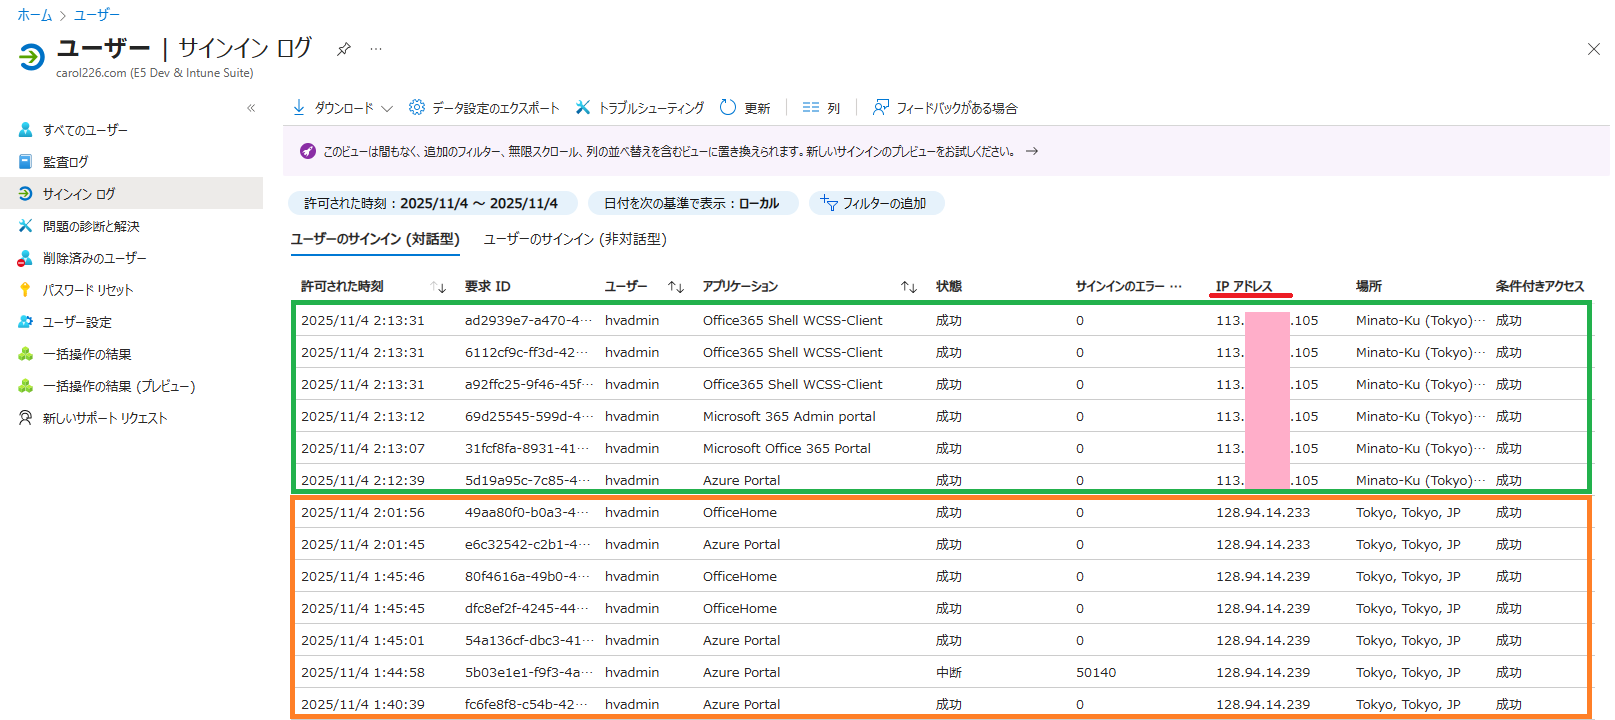Click フィルターの追加 button
The width and height of the screenshot is (1615, 720).
[876, 203]
